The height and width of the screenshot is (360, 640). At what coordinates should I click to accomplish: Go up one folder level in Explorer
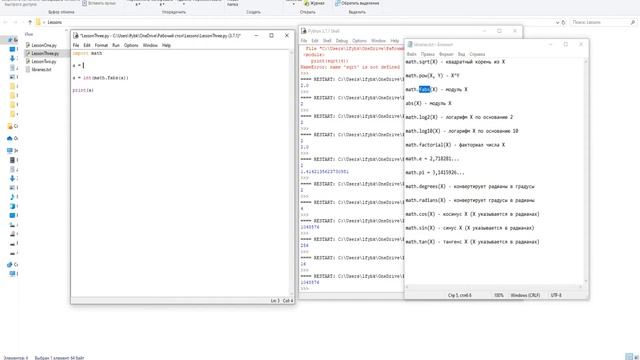tap(30, 22)
